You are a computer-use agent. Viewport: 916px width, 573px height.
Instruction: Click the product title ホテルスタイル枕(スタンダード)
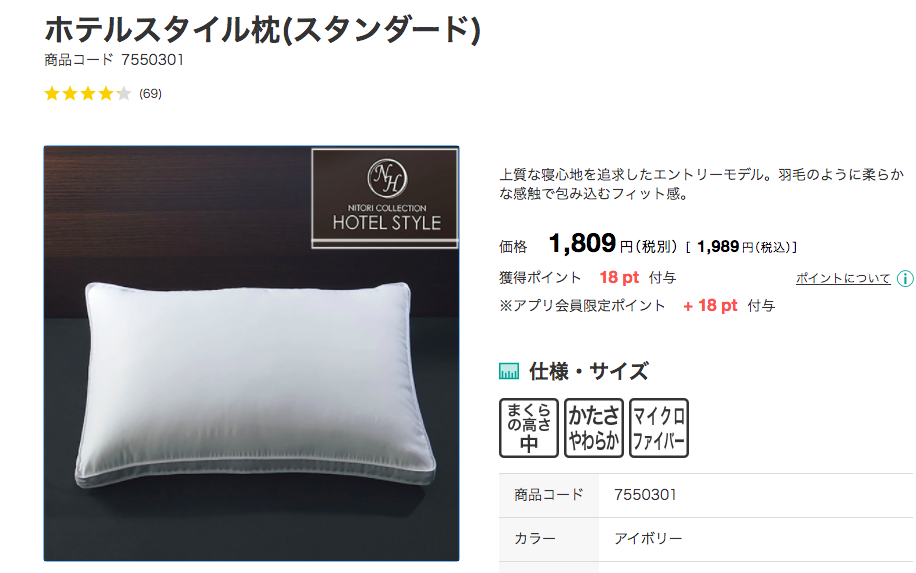click(262, 30)
